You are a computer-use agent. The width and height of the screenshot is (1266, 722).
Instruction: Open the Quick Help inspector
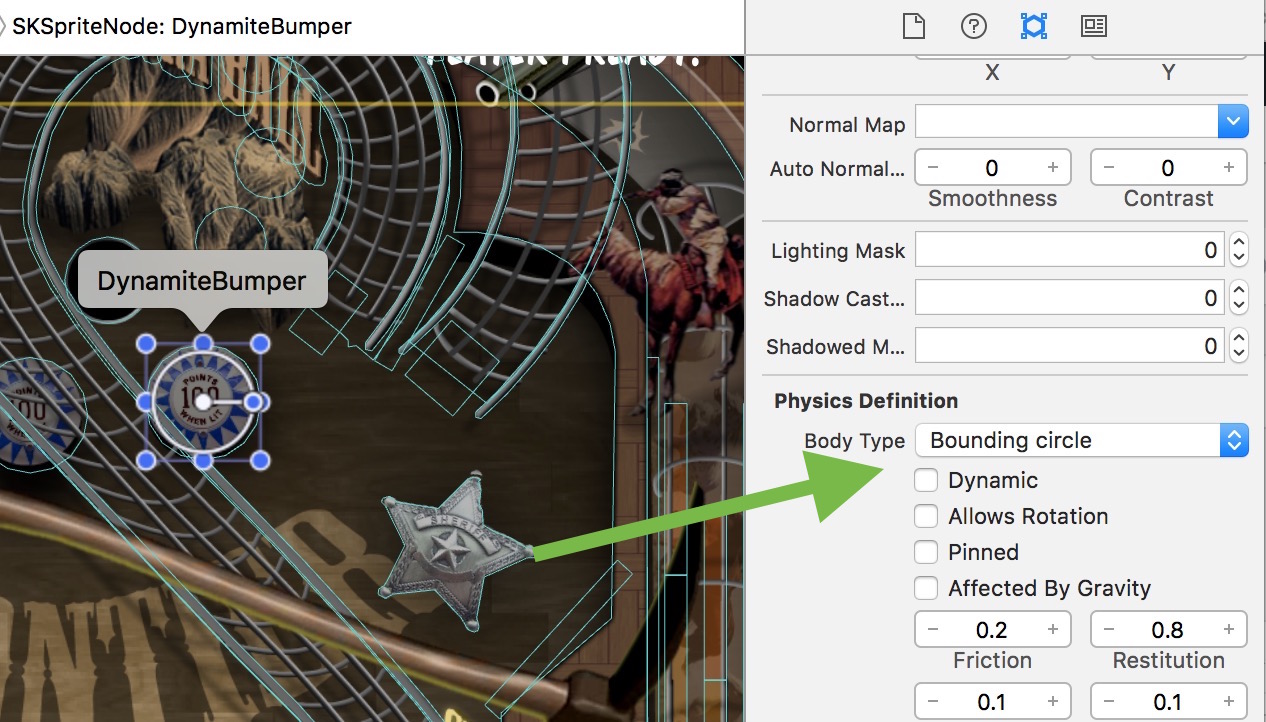click(x=973, y=26)
